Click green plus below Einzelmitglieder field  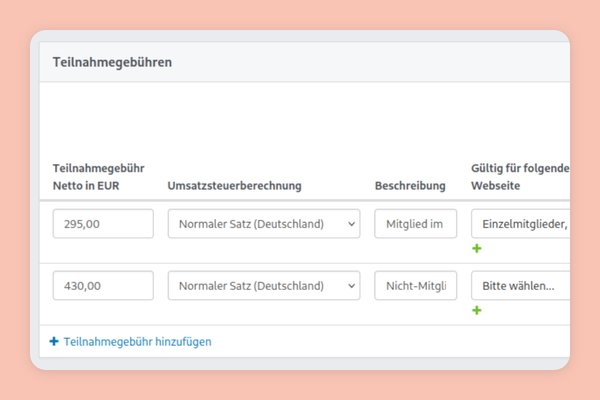click(477, 248)
